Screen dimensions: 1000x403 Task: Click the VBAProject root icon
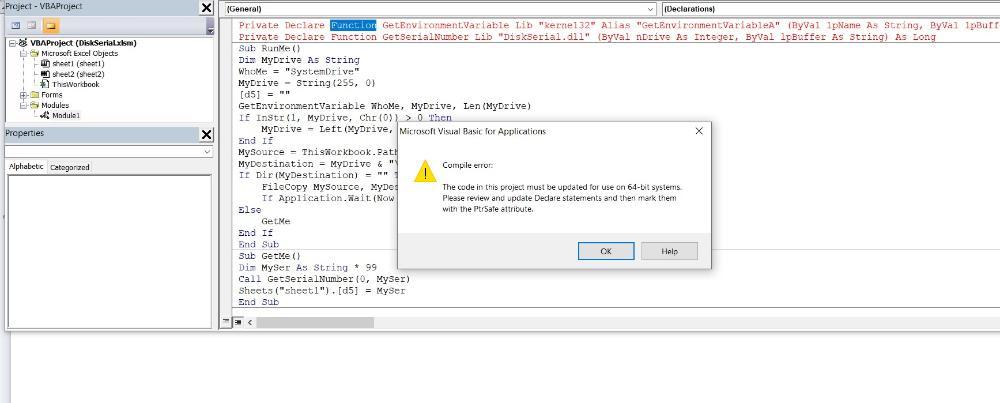pos(24,43)
